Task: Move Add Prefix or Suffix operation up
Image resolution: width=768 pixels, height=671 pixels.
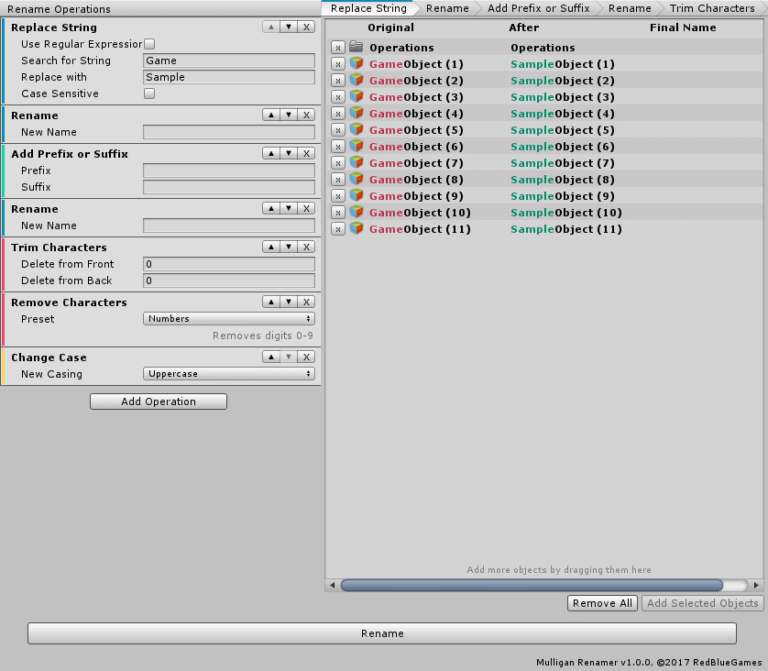Action: pyautogui.click(x=270, y=153)
